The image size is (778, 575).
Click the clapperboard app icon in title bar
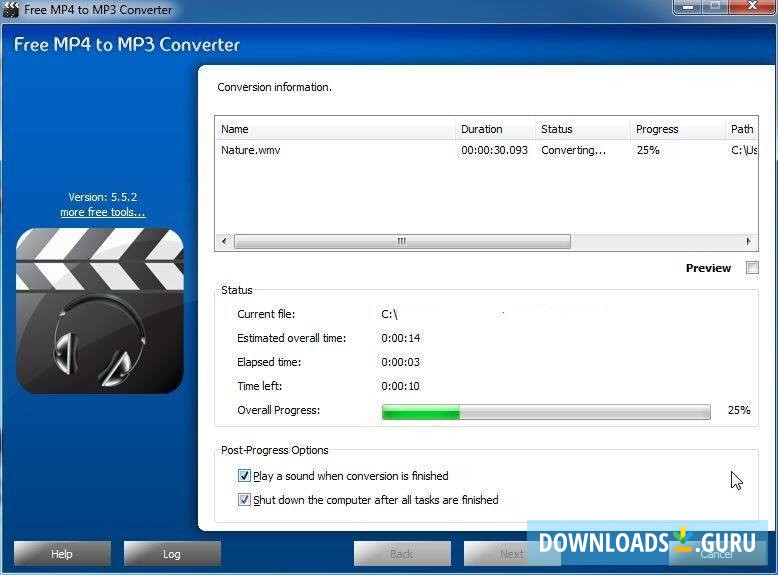[10, 9]
